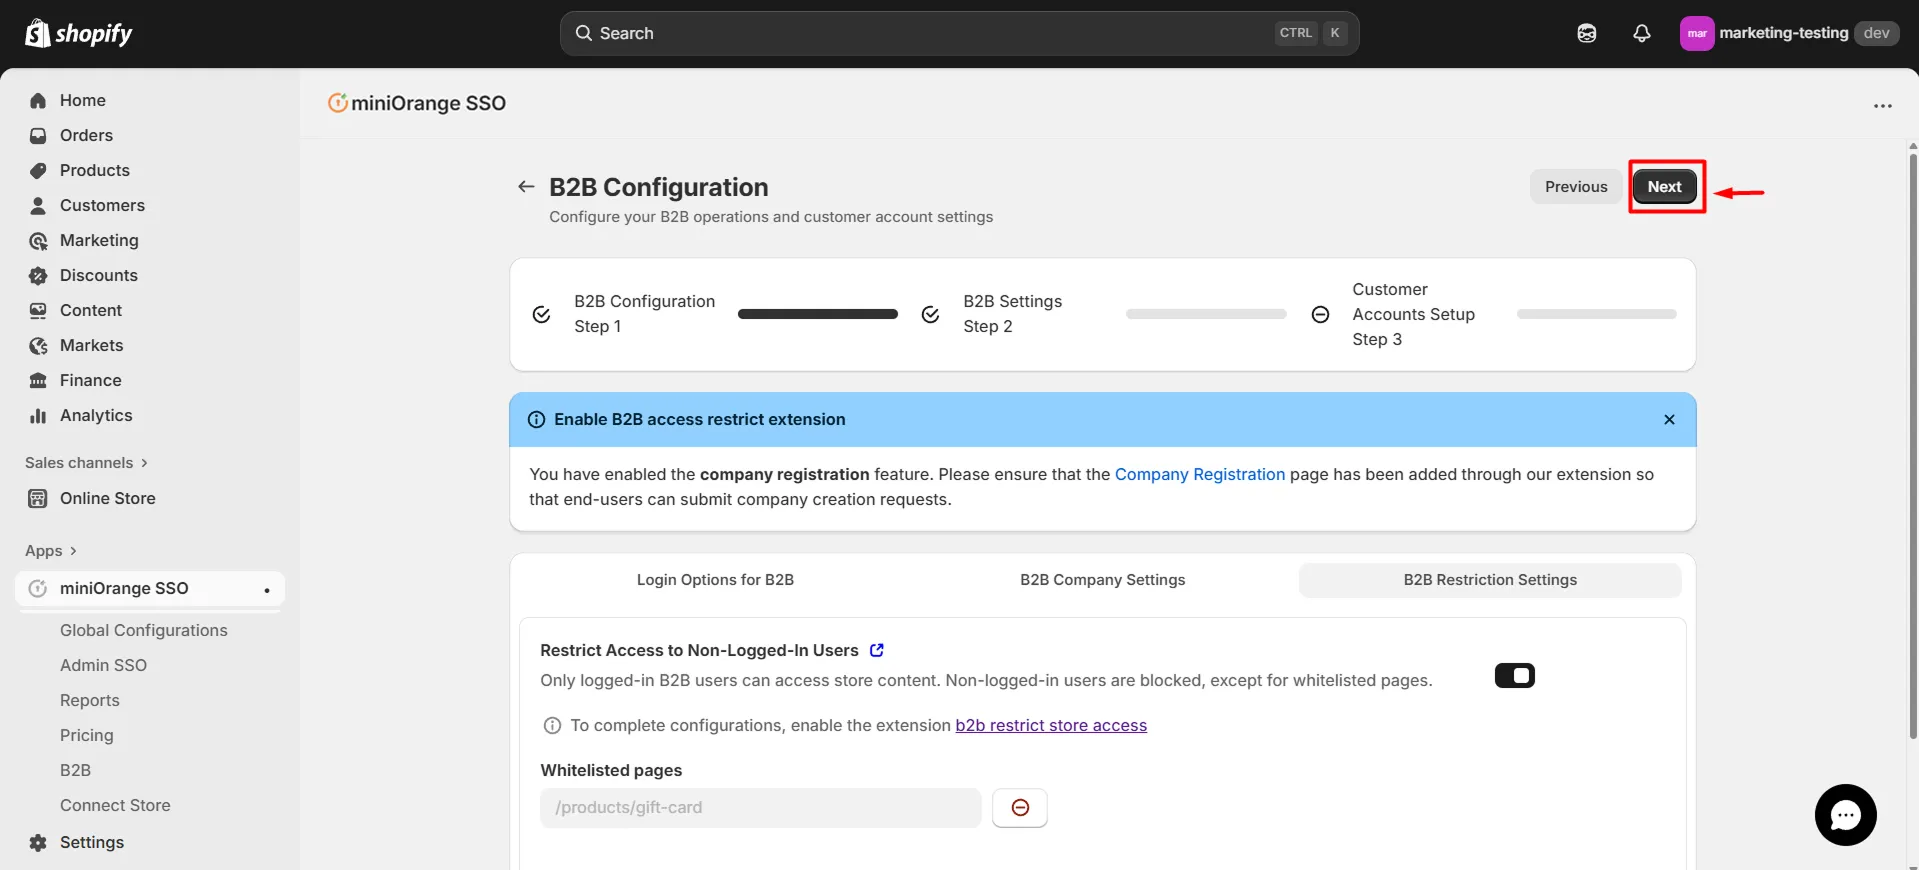Screen dimensions: 1919x870
Task: Open the b2b restrict store access link
Action: tap(1051, 725)
